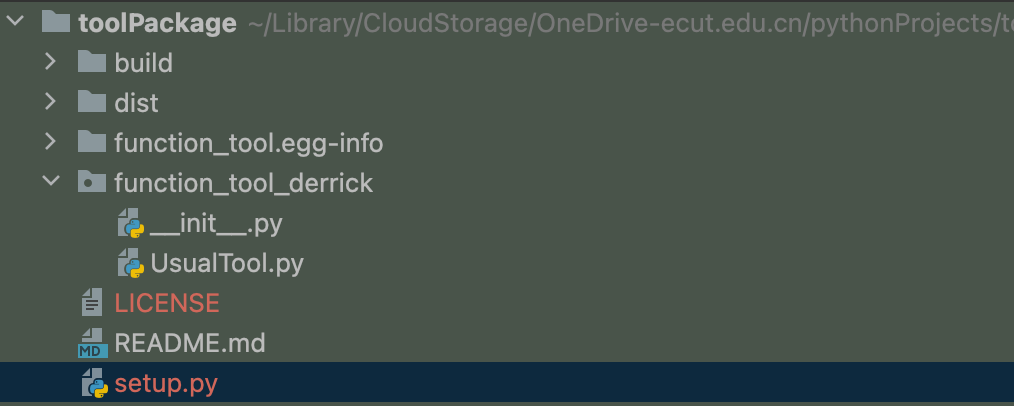
Task: Expand the function_tool.egg-info folder chevron
Action: click(x=51, y=142)
